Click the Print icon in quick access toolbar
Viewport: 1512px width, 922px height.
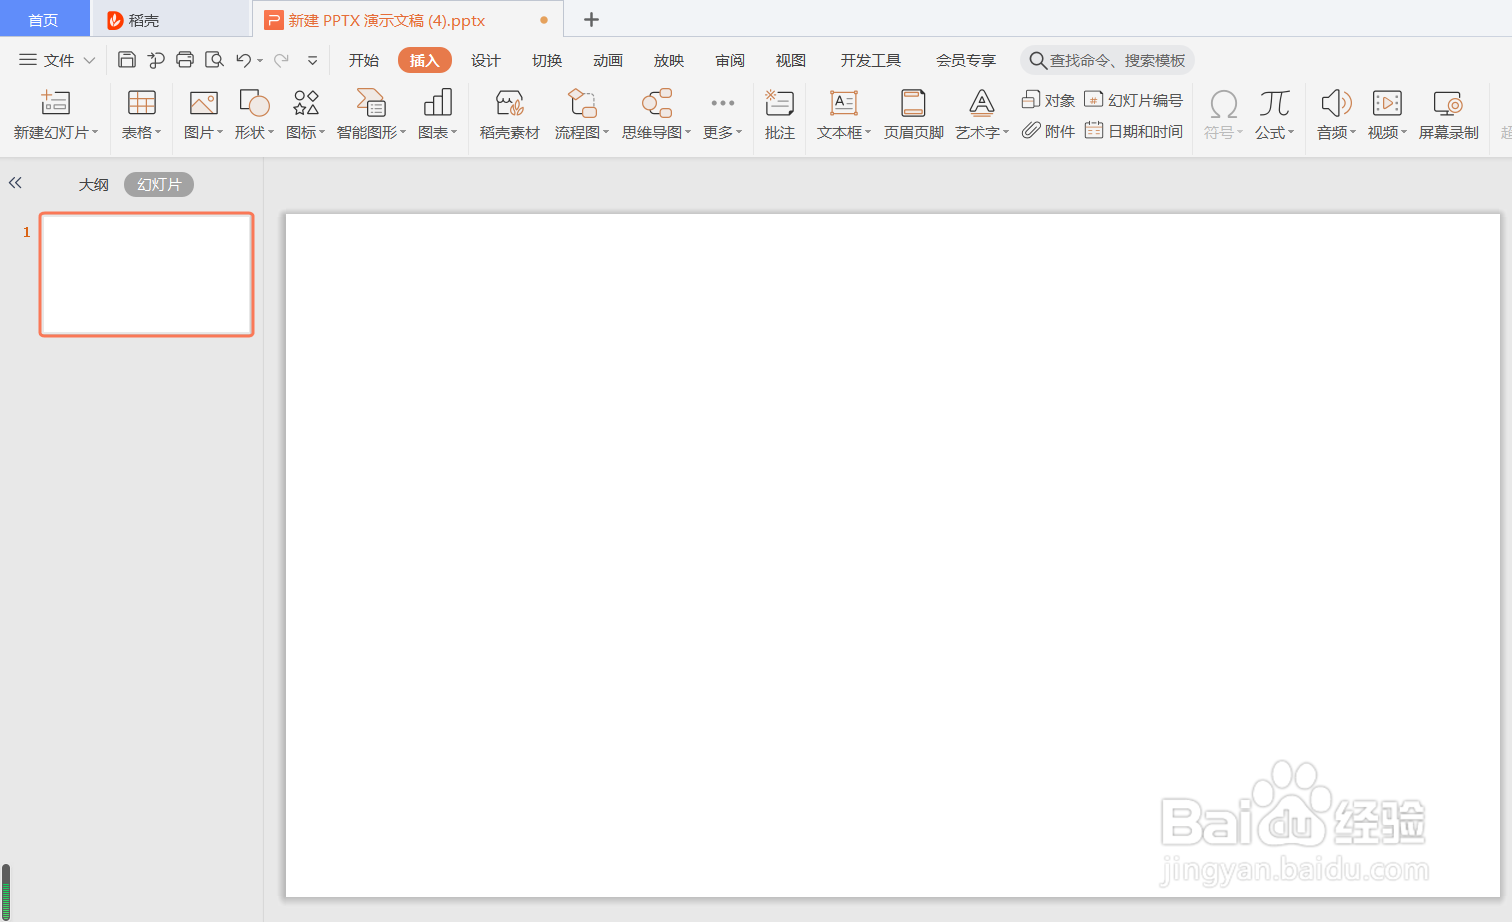click(x=185, y=60)
